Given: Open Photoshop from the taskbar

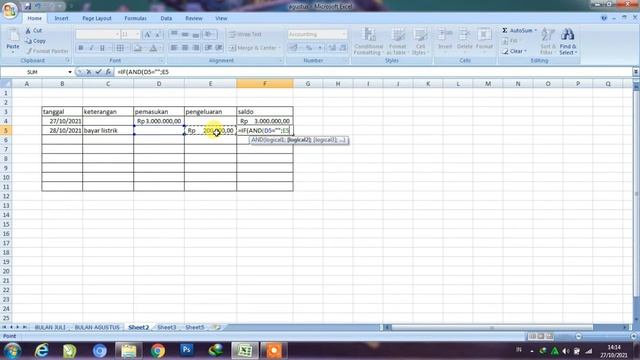Looking at the screenshot, I should pyautogui.click(x=187, y=350).
